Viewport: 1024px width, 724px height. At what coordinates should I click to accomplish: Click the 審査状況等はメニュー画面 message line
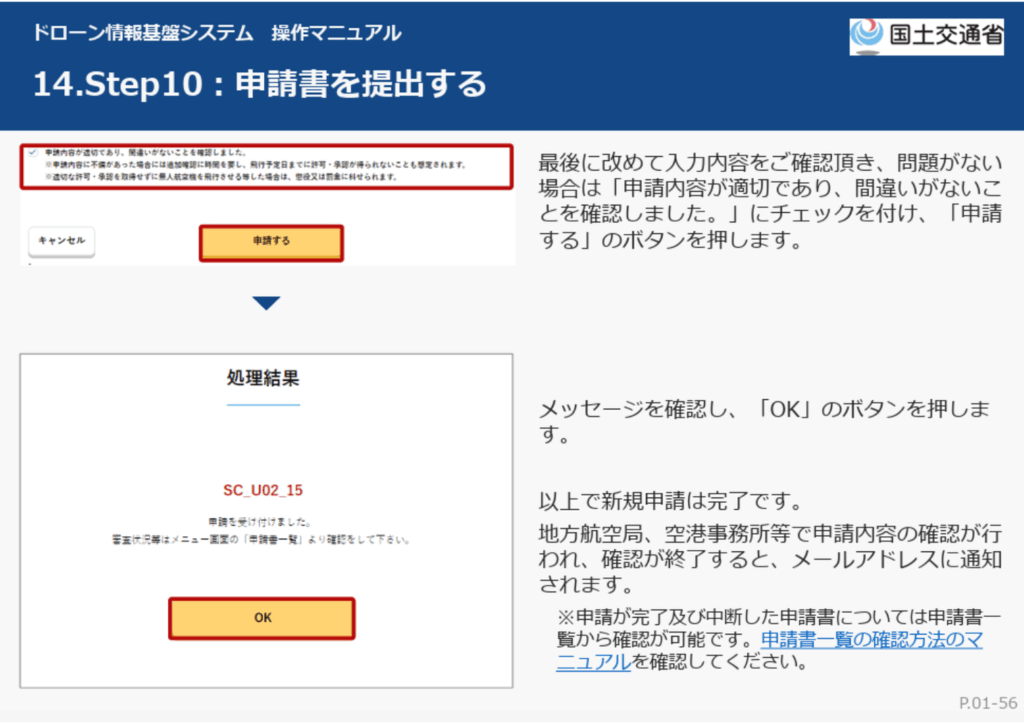263,539
